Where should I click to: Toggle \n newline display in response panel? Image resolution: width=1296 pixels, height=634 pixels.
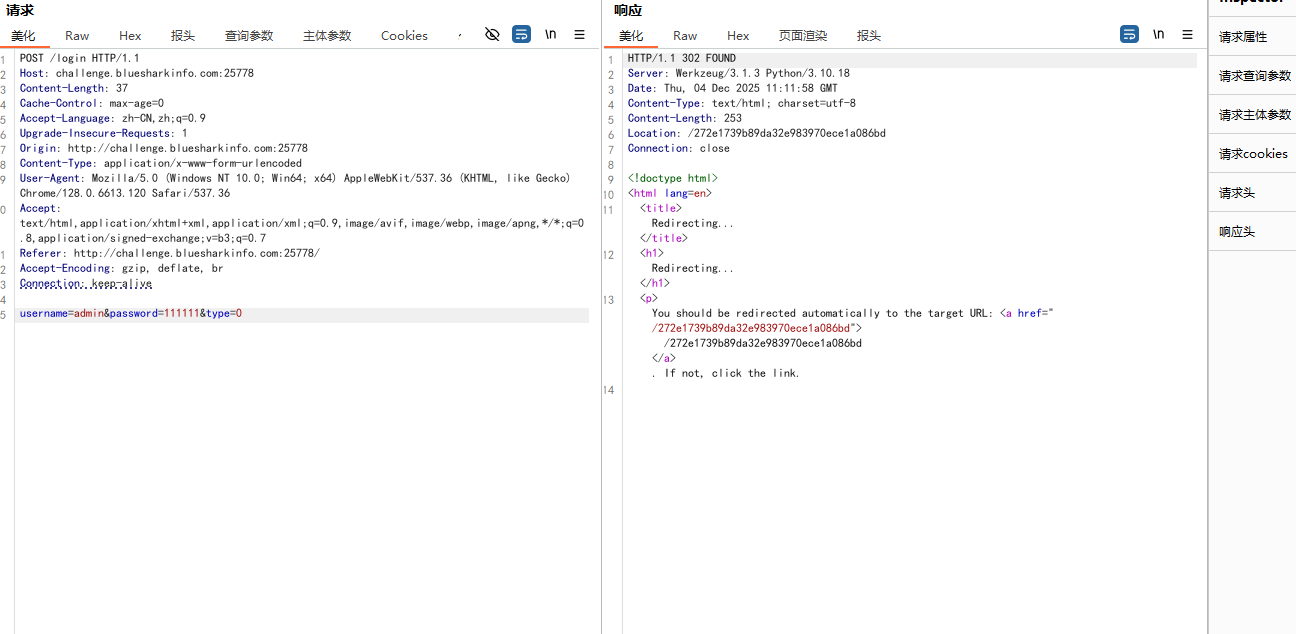(x=1158, y=34)
